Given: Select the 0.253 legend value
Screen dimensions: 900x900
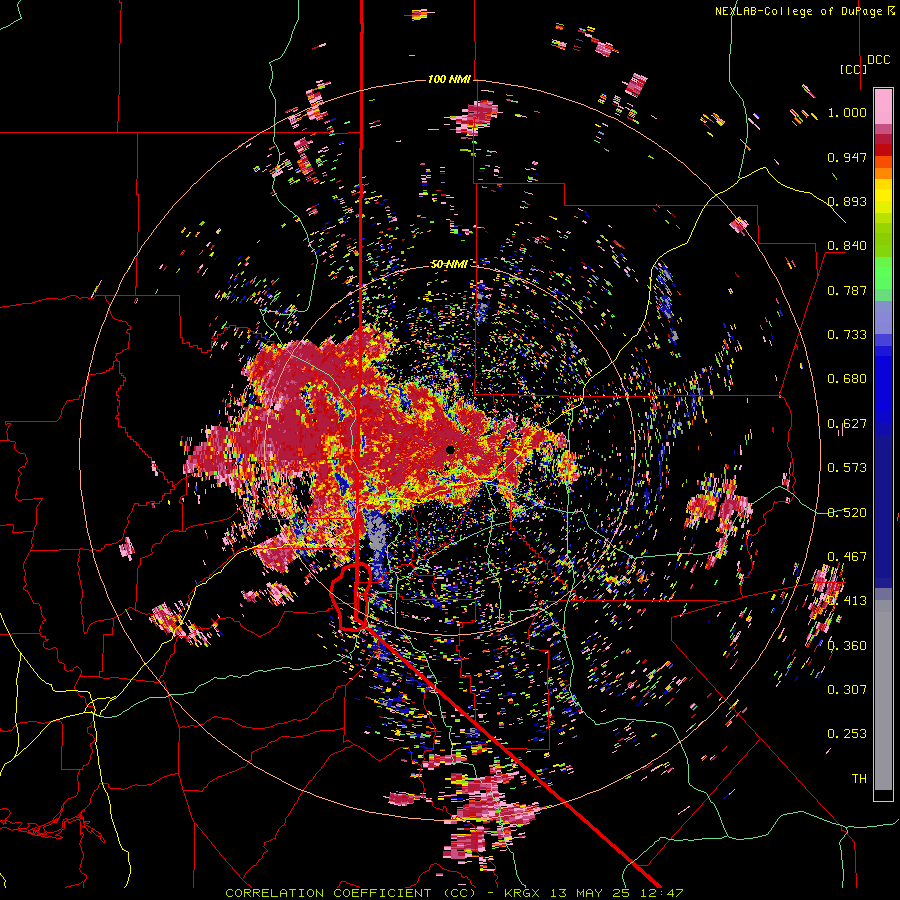Looking at the screenshot, I should [847, 734].
